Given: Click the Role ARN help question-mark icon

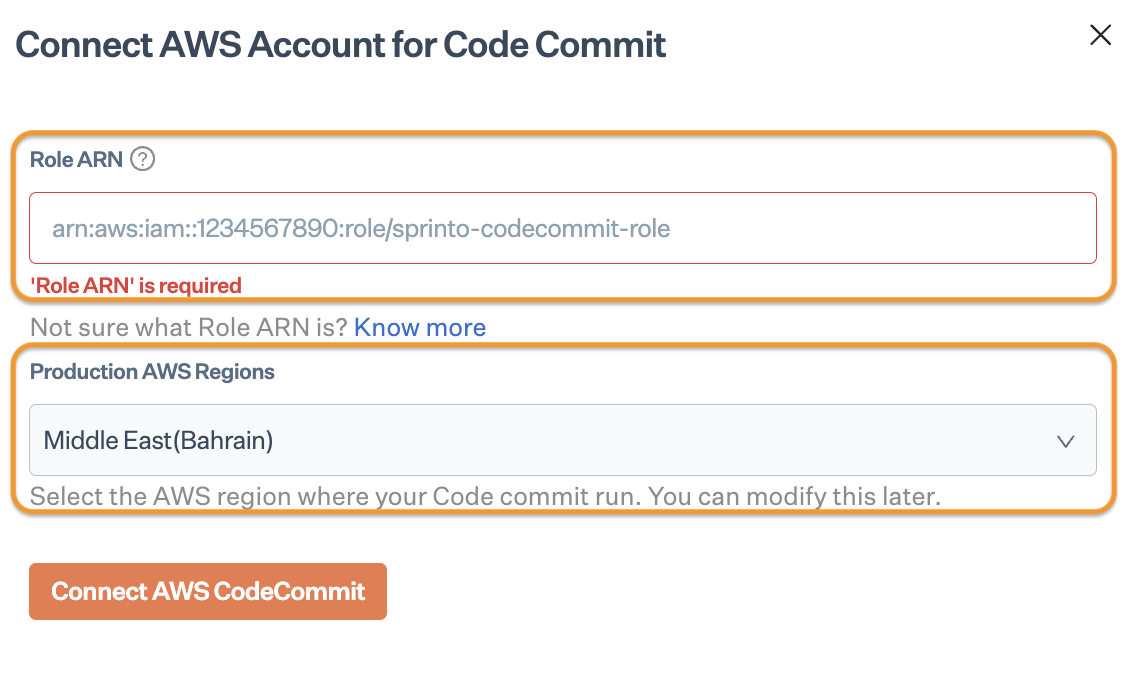Looking at the screenshot, I should point(143,159).
